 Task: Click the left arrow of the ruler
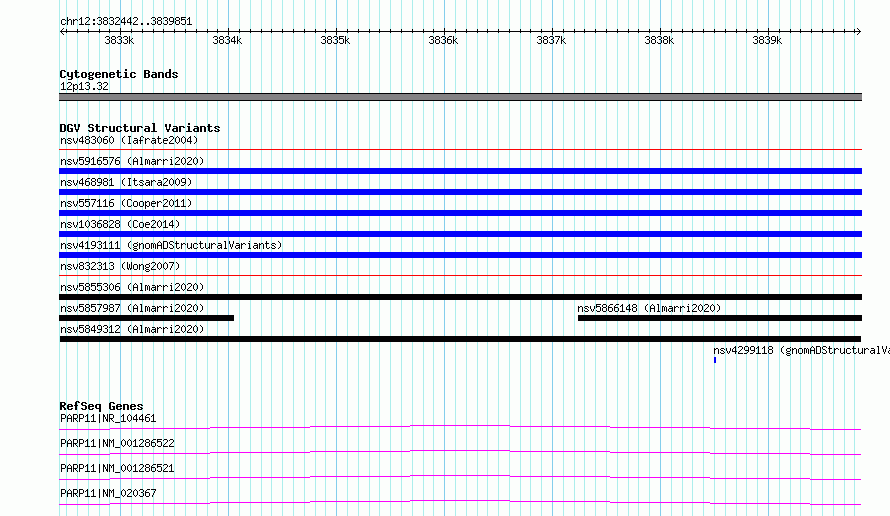coord(62,31)
